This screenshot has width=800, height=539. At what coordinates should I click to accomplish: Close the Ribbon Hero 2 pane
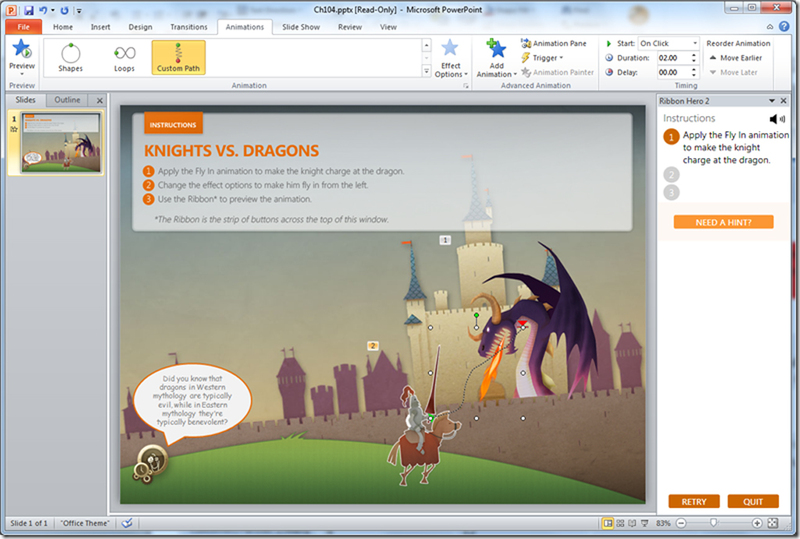tap(784, 101)
